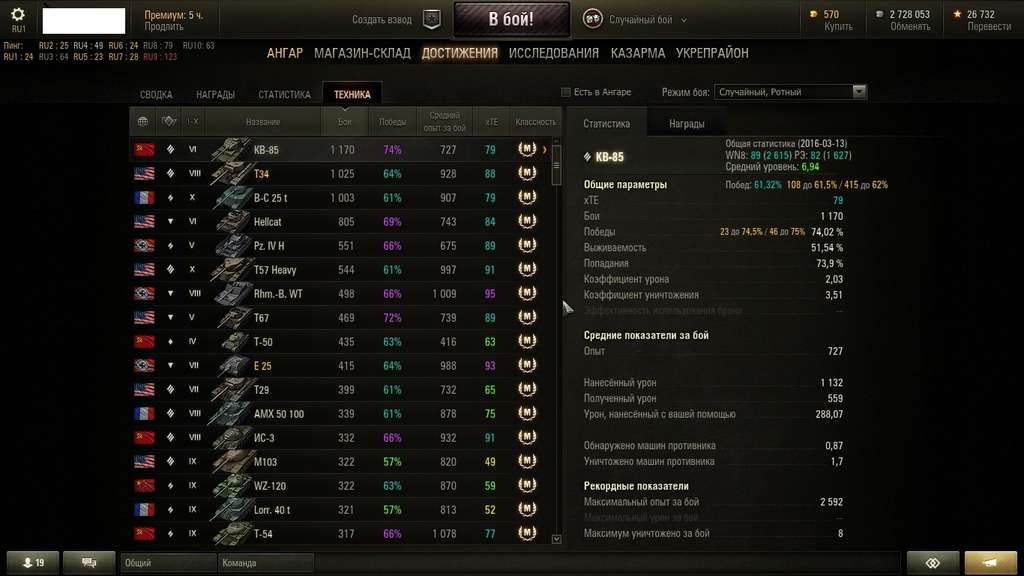Switch to the Награды tab in the right panel
This screenshot has width=1024, height=576.
pyautogui.click(x=686, y=123)
